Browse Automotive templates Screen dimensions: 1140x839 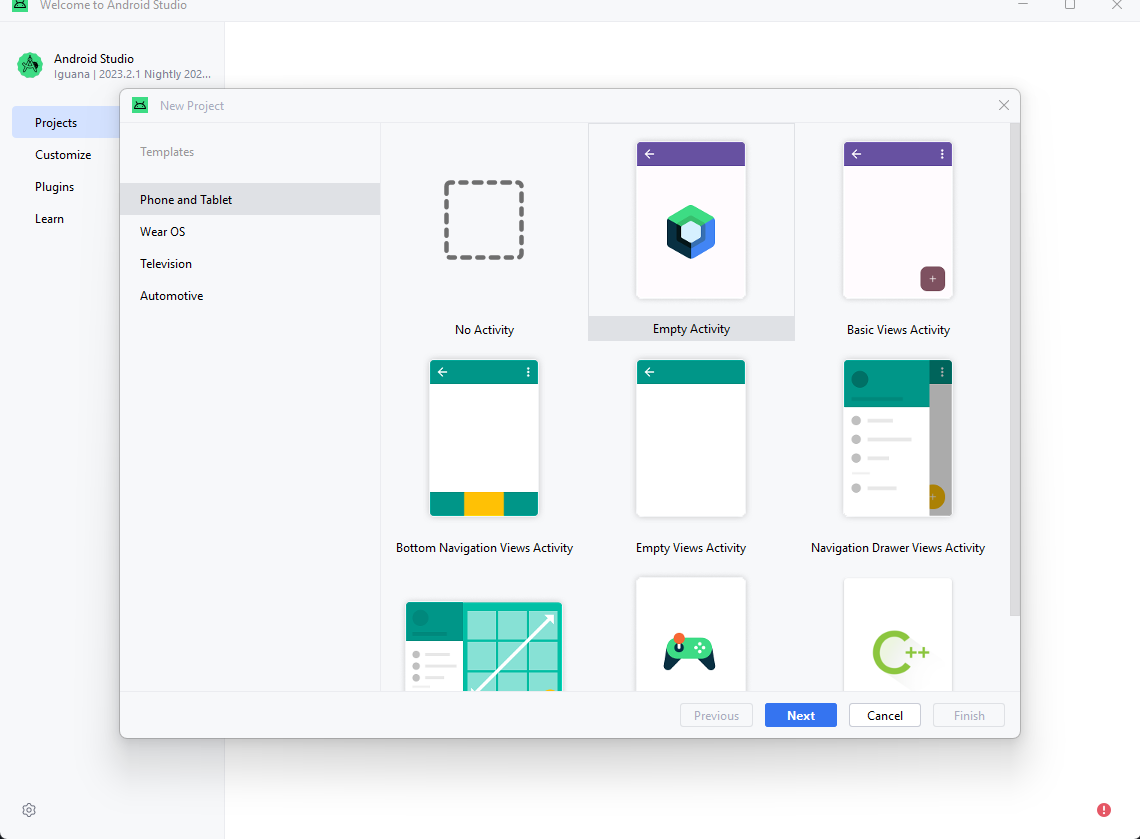[x=170, y=295]
